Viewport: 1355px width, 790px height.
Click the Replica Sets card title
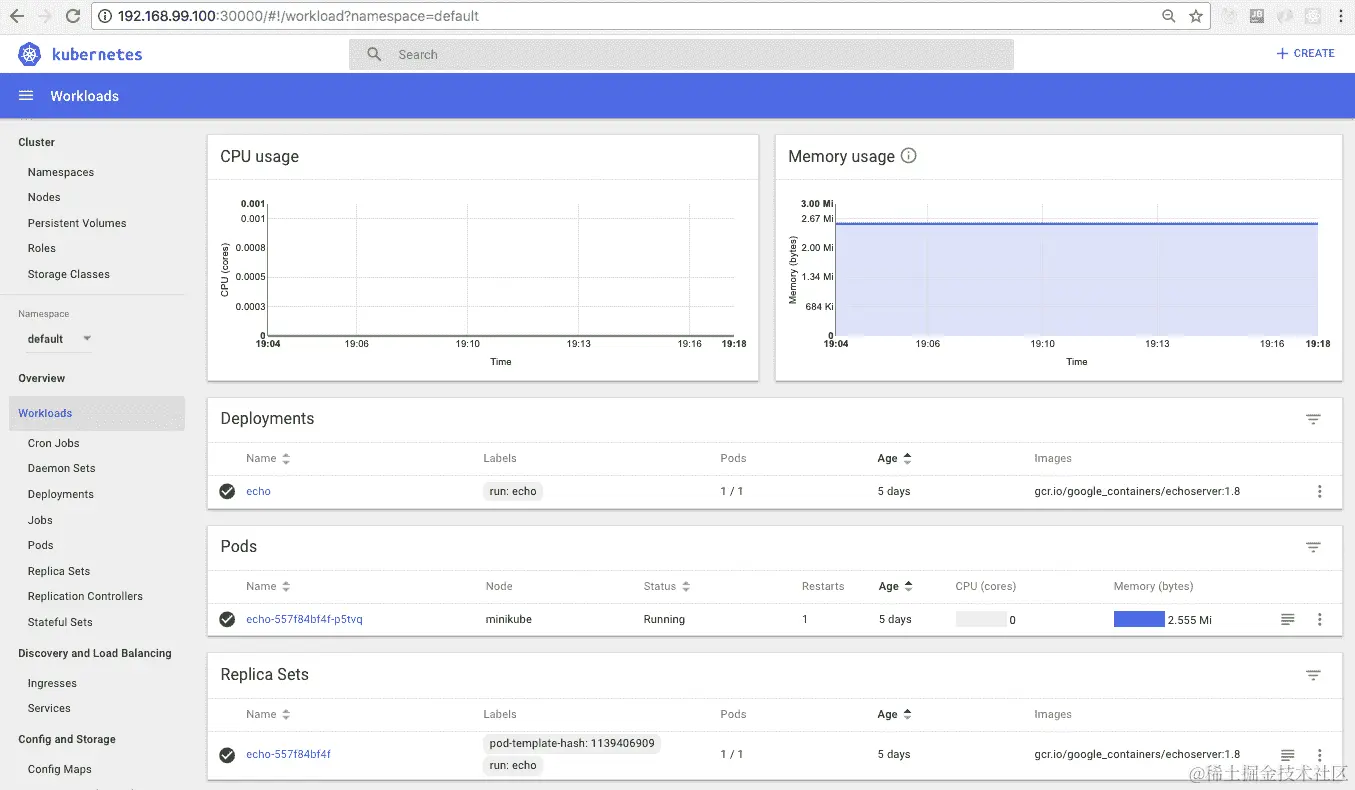click(264, 675)
